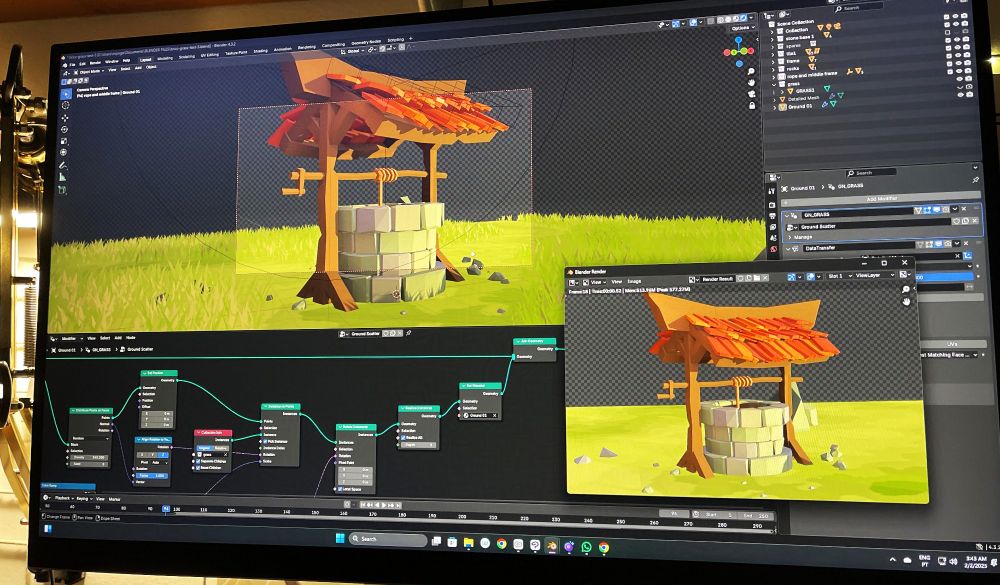Open the Render menu in top bar
The height and width of the screenshot is (585, 1000).
point(95,63)
